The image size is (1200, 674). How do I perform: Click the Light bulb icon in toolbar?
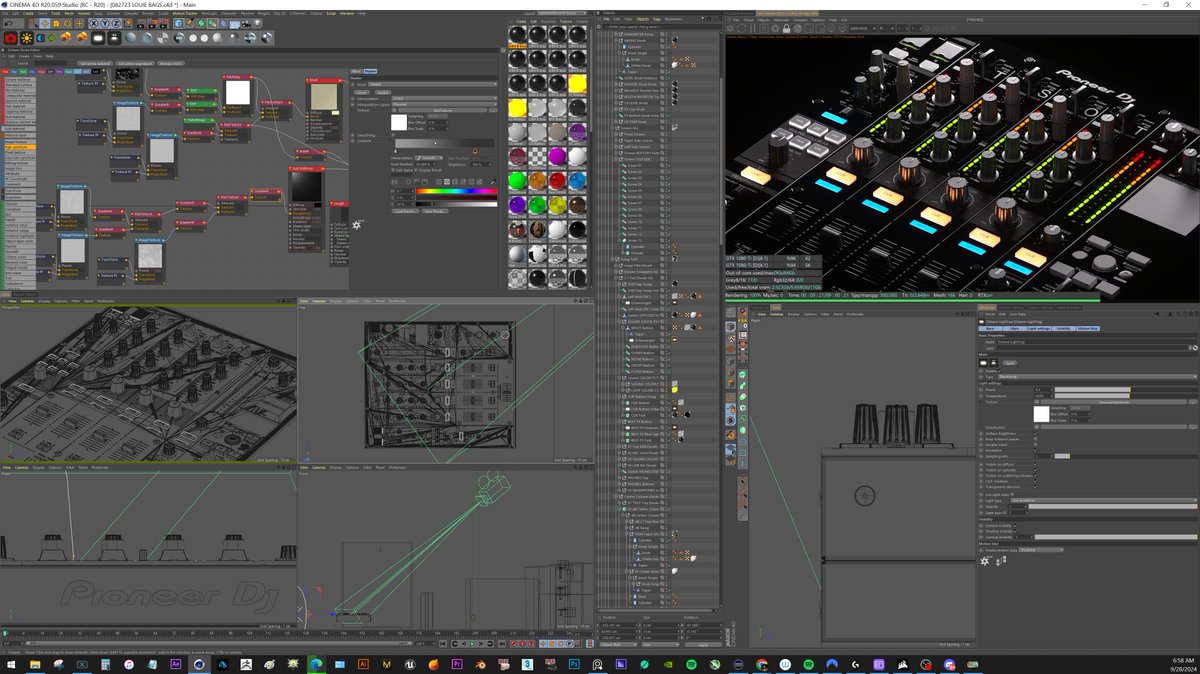coord(257,23)
